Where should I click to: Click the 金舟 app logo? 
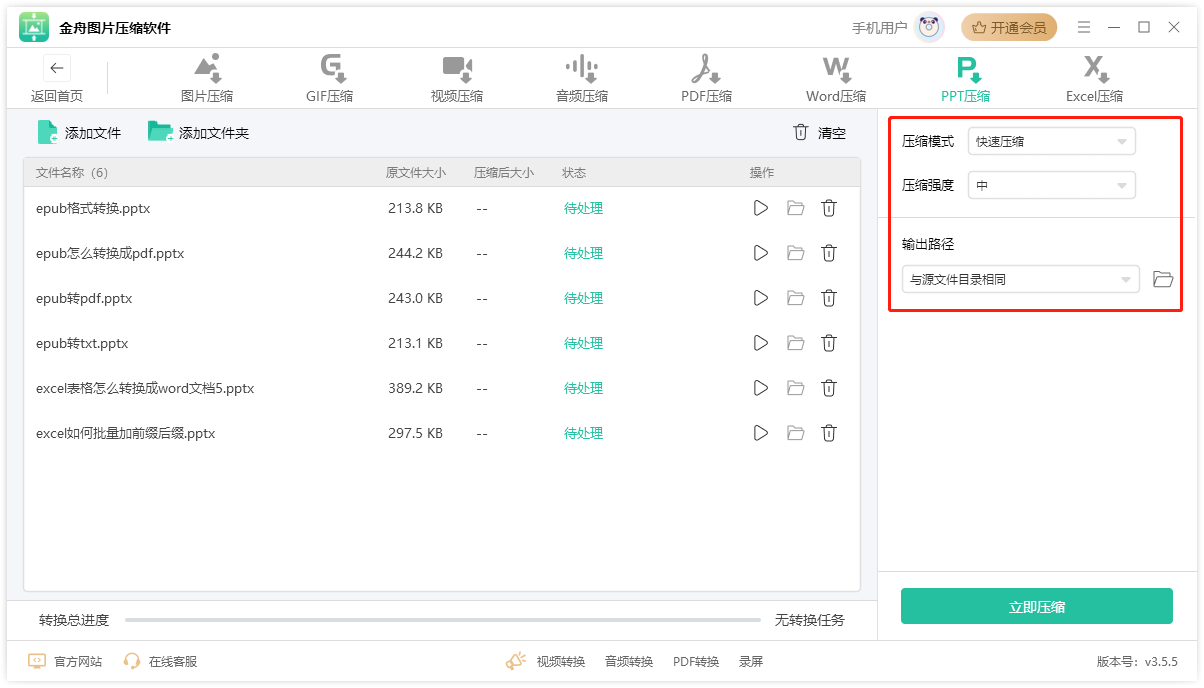click(x=34, y=28)
